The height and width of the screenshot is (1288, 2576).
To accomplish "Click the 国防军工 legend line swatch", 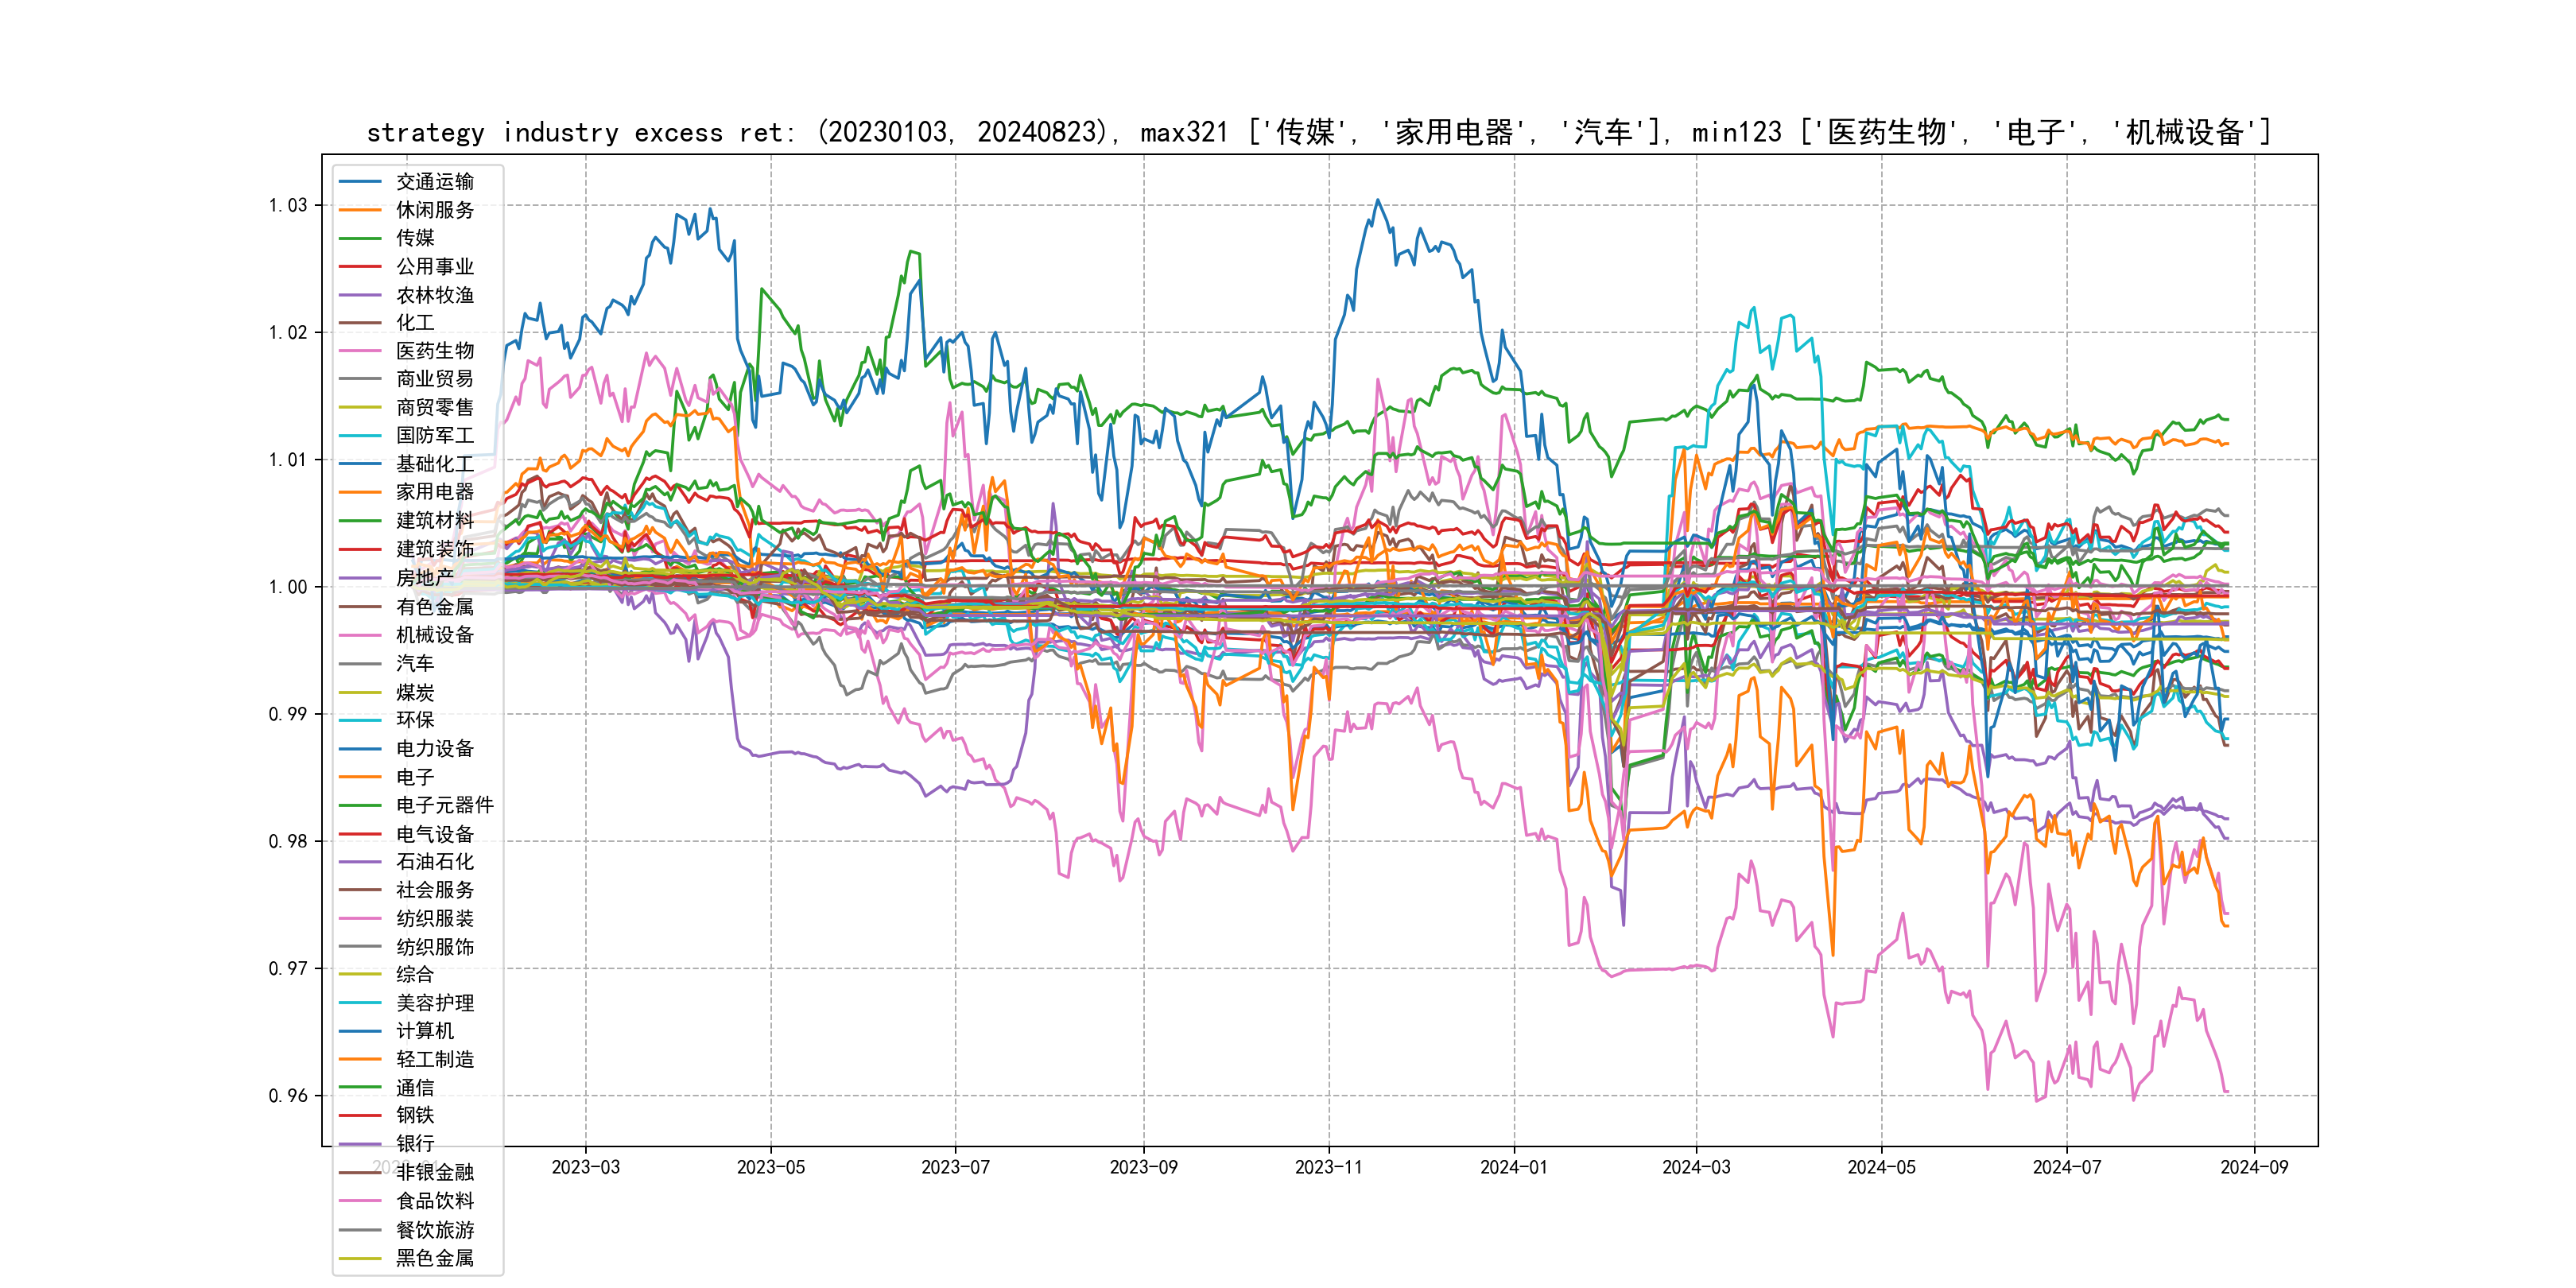I will point(360,436).
